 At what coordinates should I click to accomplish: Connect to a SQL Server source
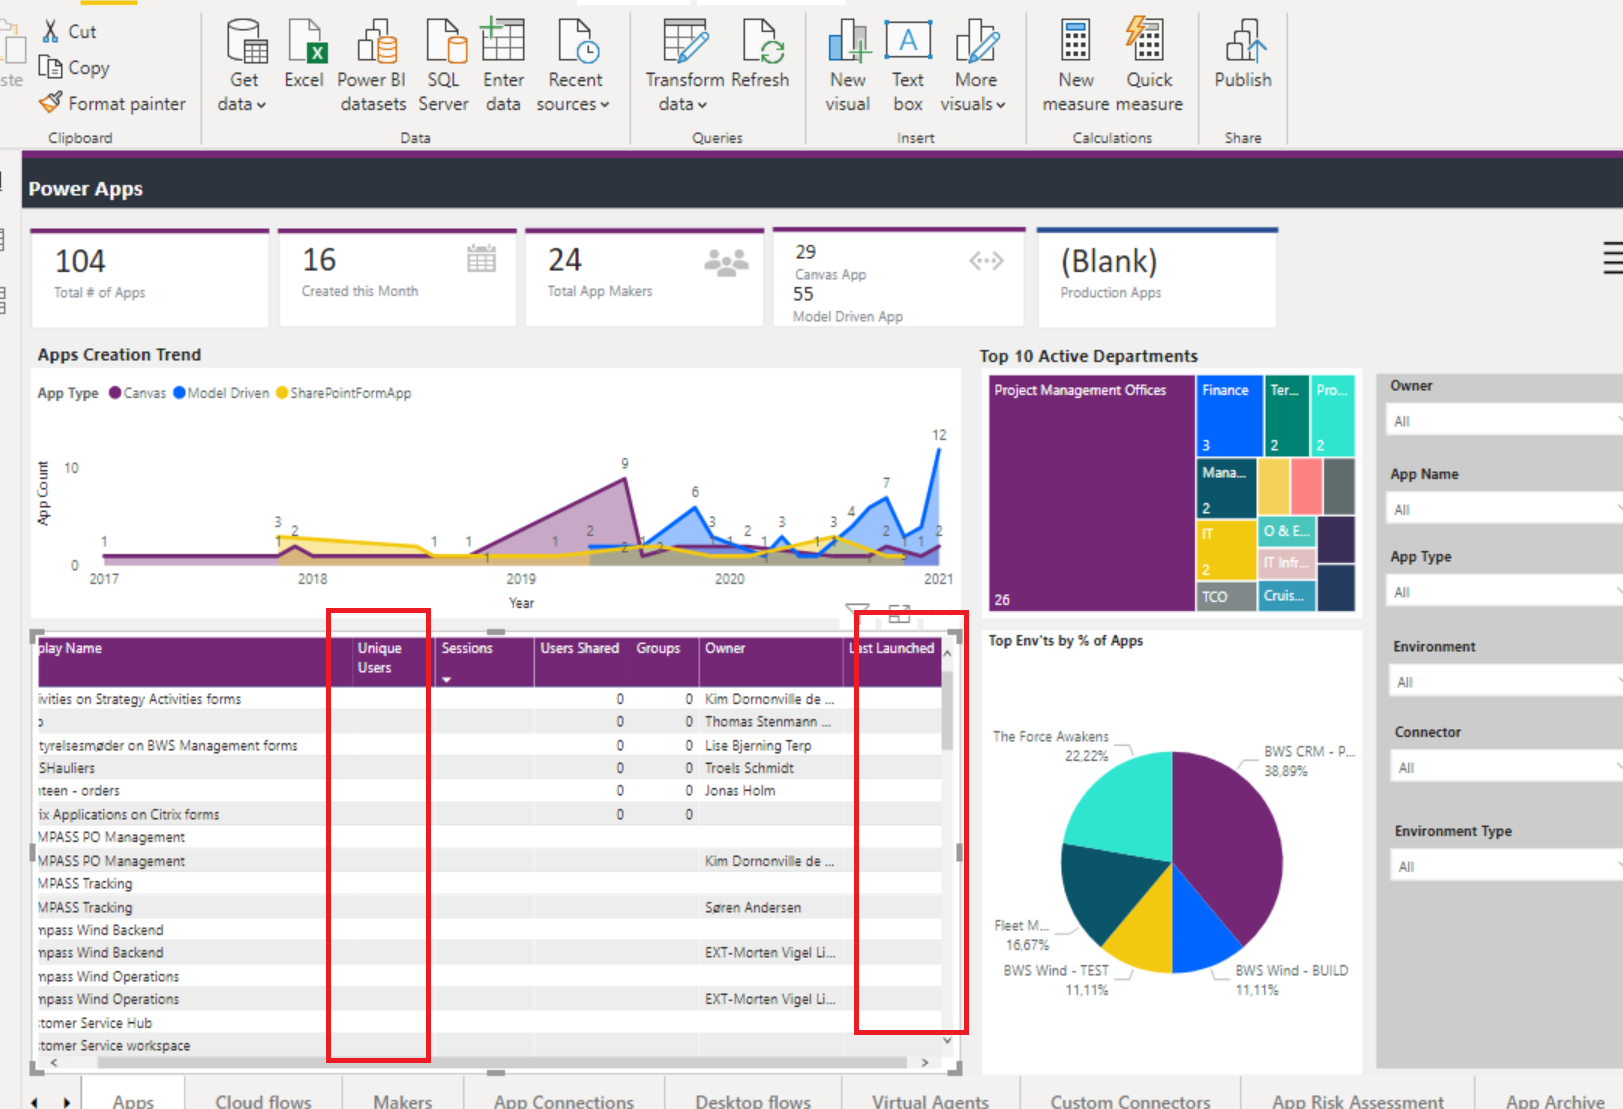click(x=443, y=63)
